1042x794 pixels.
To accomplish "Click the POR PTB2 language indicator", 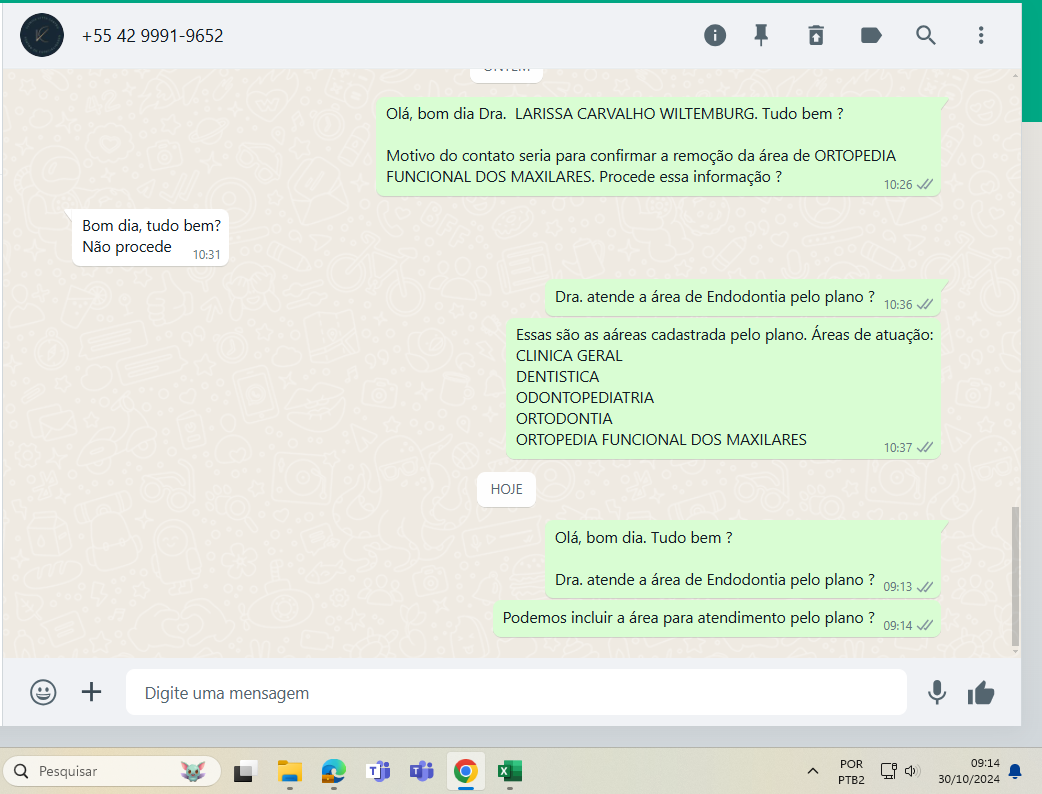I will click(x=851, y=771).
